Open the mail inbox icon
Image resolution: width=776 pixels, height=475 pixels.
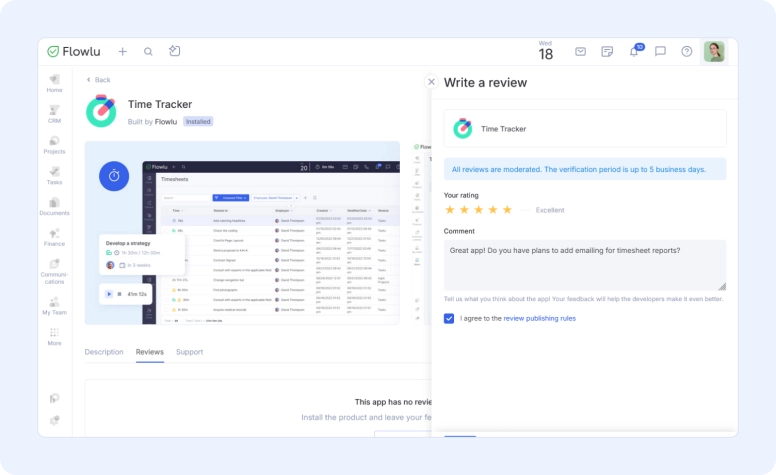tap(581, 51)
